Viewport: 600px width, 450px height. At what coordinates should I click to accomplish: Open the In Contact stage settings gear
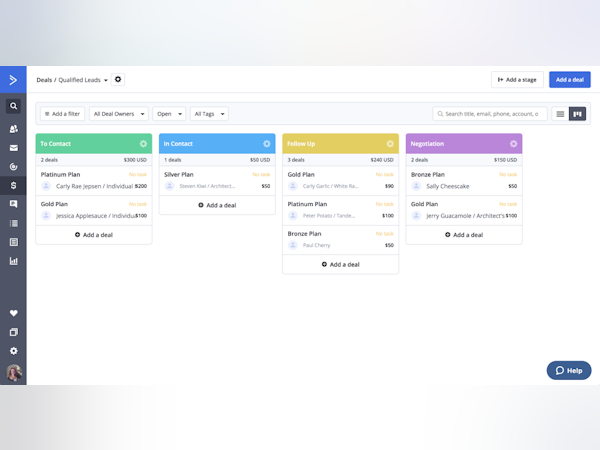click(267, 143)
